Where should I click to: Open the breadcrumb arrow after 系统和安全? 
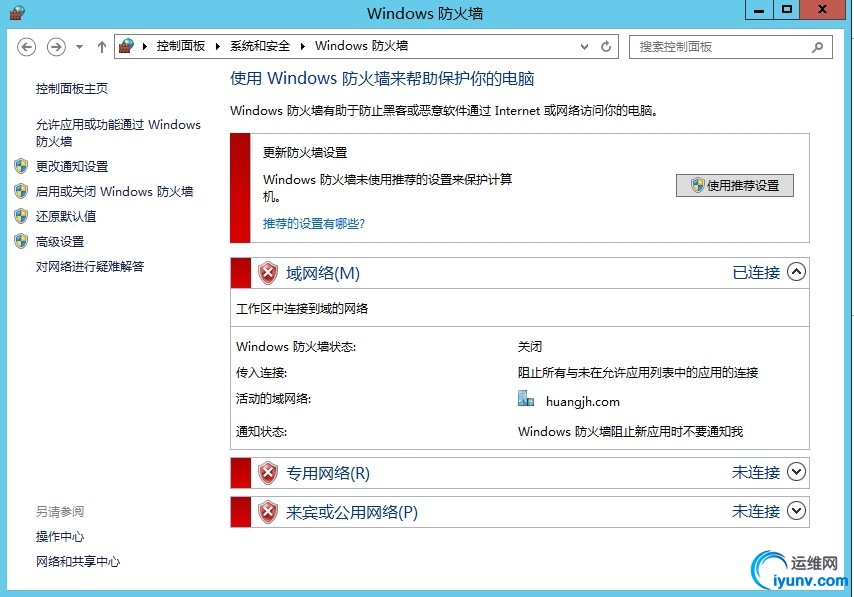[x=303, y=46]
